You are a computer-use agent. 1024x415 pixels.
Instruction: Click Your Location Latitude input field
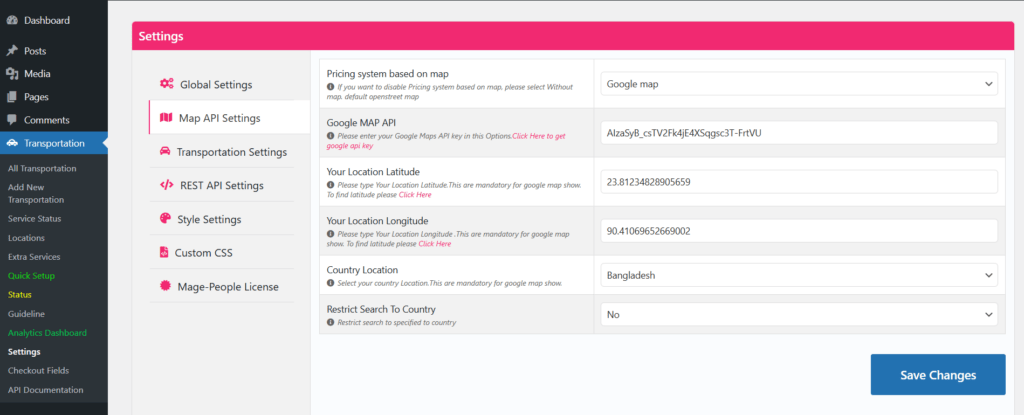(799, 182)
